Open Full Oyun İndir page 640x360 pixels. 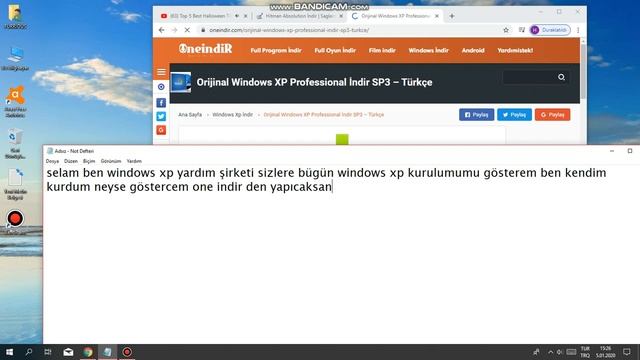click(335, 50)
